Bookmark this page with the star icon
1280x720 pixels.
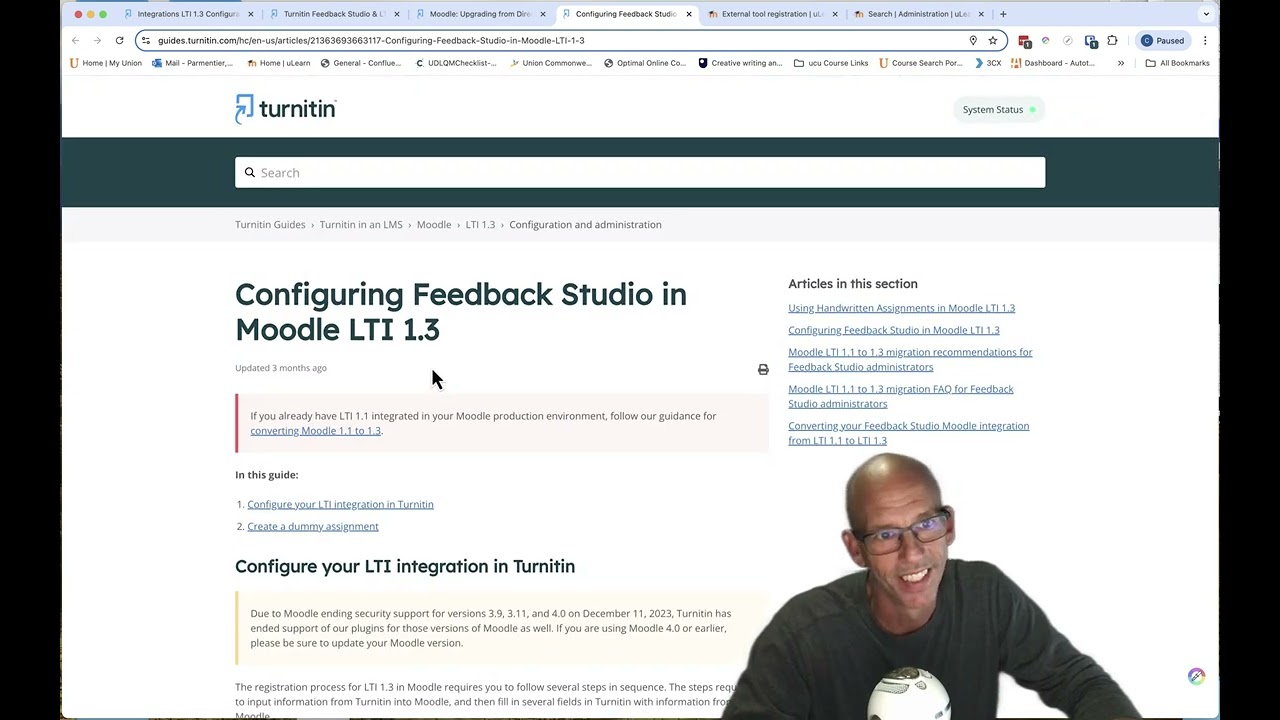[x=993, y=41]
